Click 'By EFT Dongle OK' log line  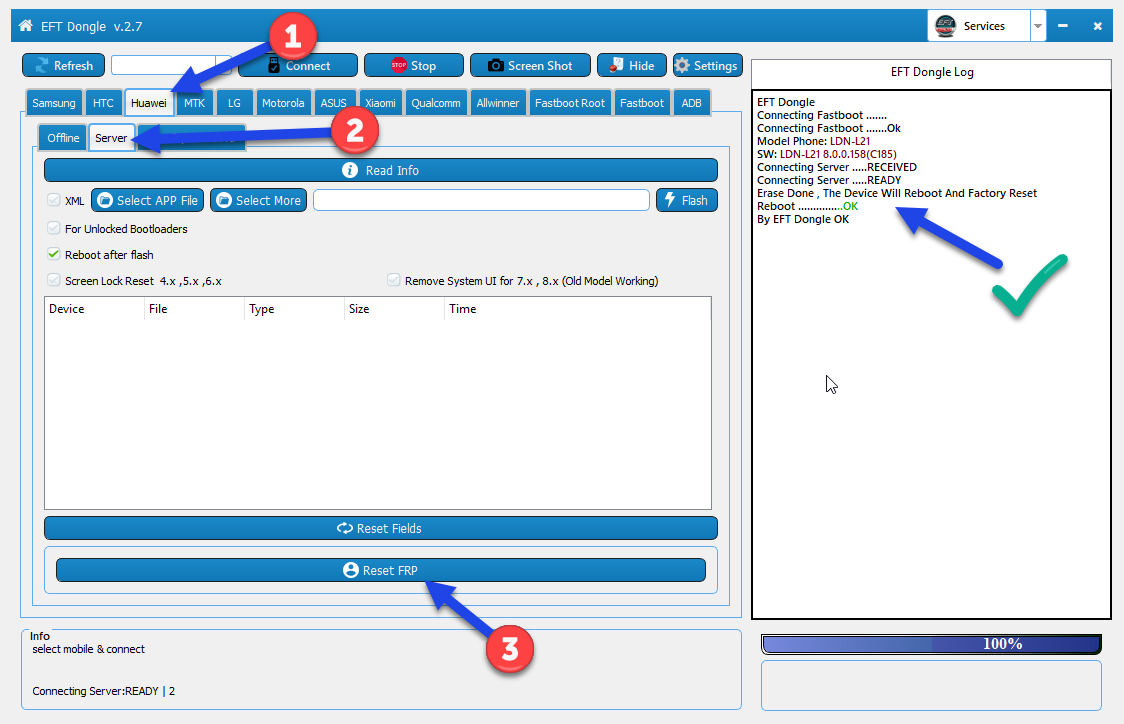[x=803, y=219]
